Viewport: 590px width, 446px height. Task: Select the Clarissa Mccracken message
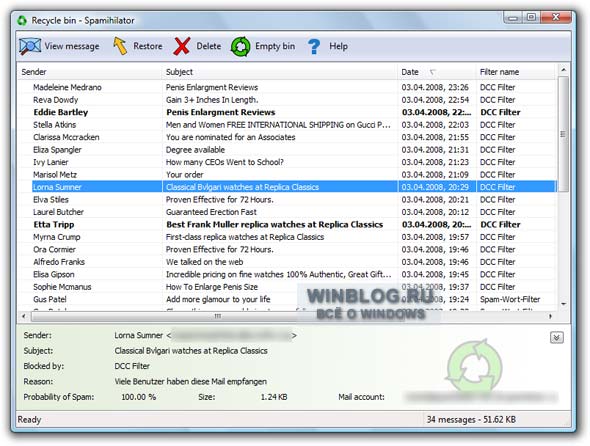[x=287, y=137]
